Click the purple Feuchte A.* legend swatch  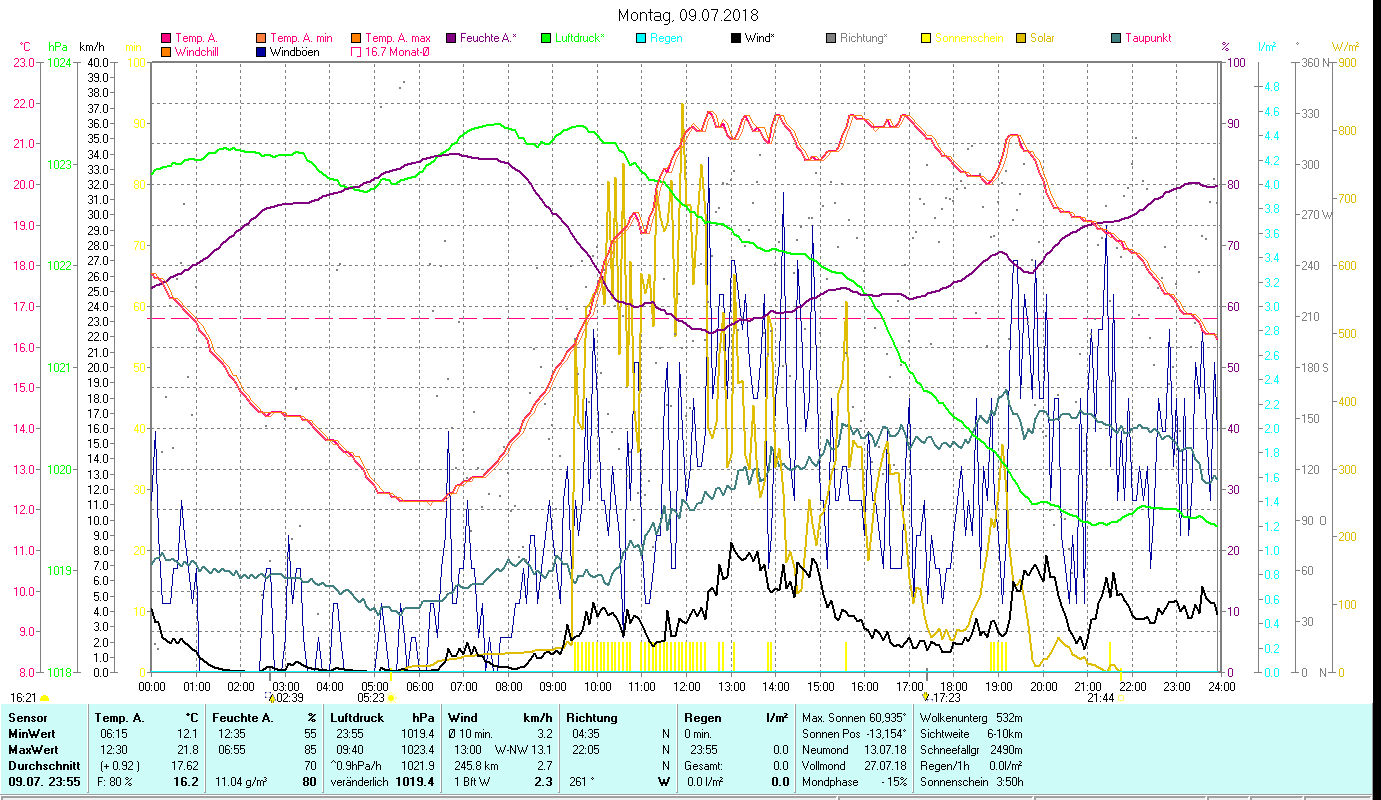click(450, 38)
